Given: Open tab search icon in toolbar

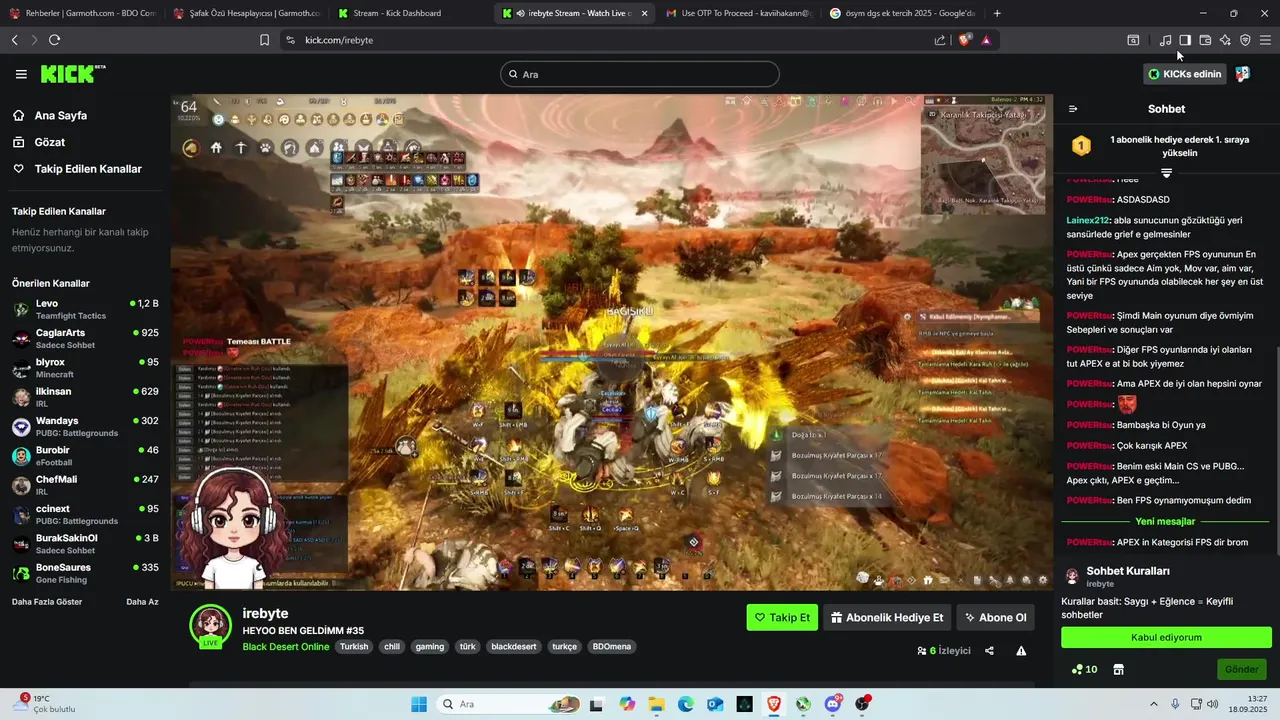Looking at the screenshot, I should tap(1133, 40).
